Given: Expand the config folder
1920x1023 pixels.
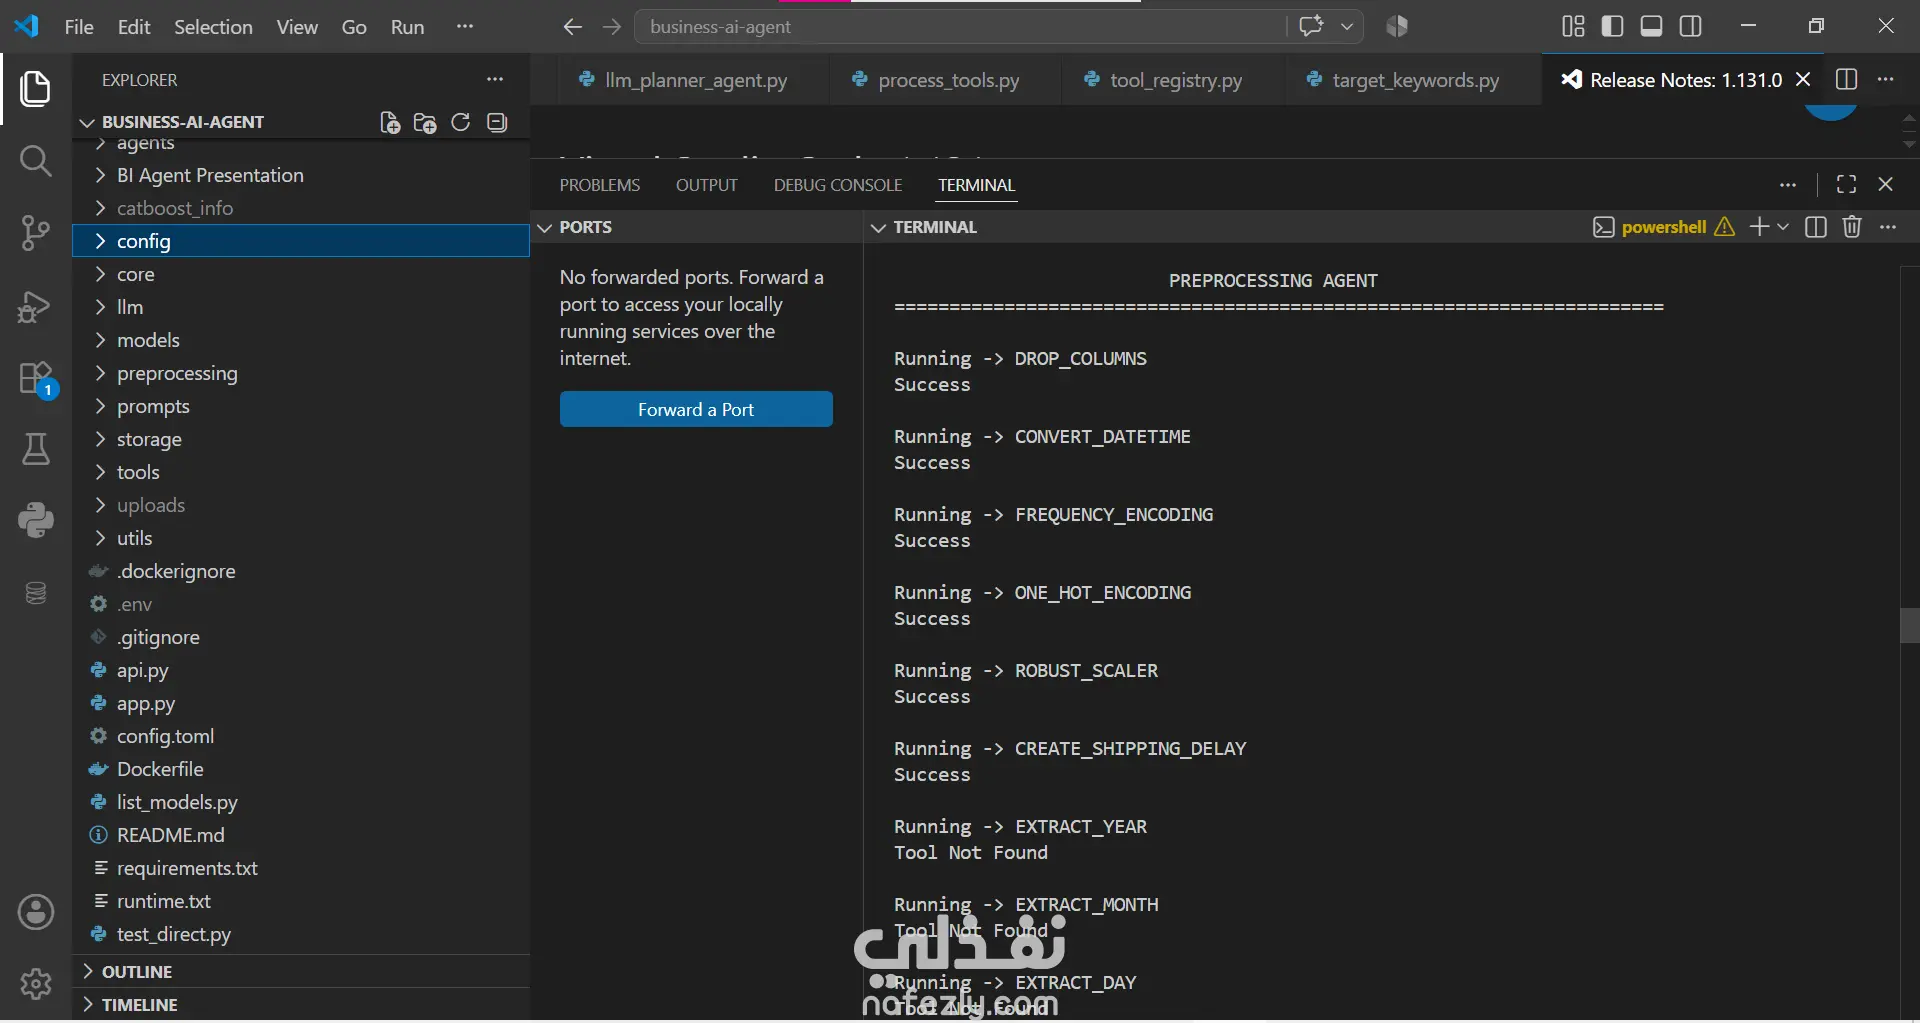Looking at the screenshot, I should [301, 241].
